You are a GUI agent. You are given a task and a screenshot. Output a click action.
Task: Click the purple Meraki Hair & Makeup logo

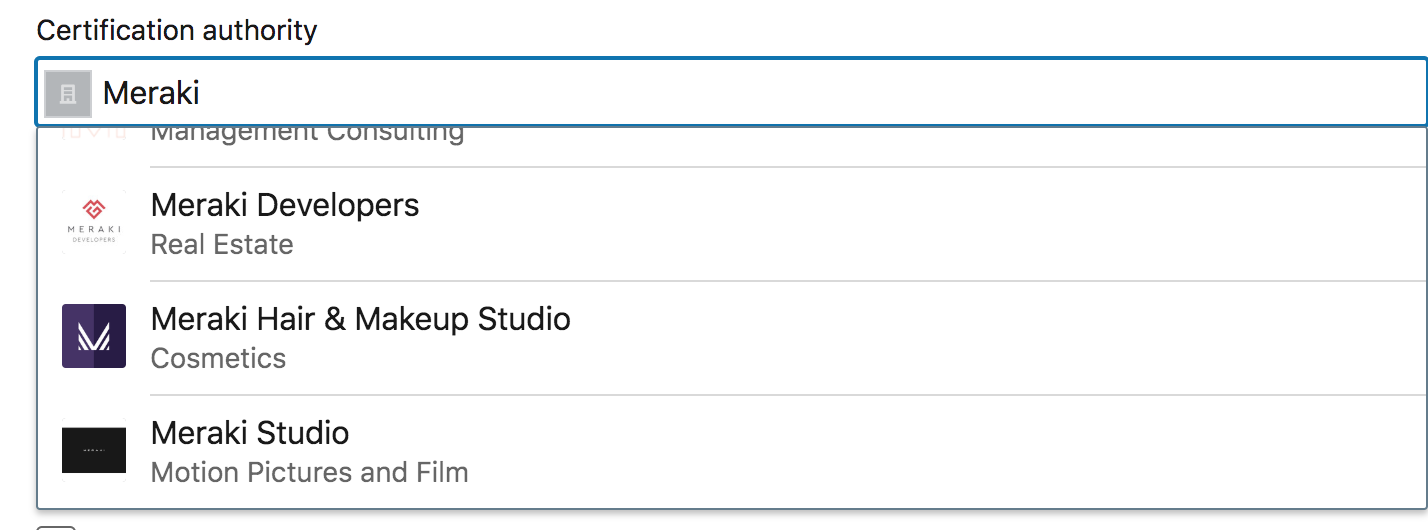[x=93, y=336]
